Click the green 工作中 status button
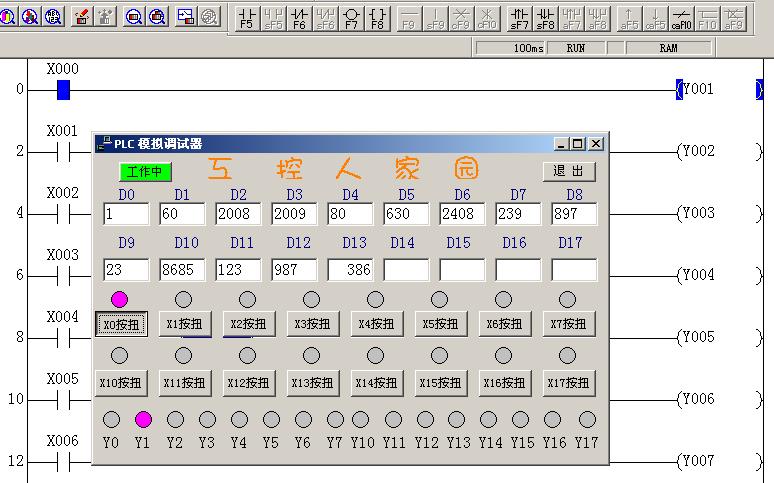The height and width of the screenshot is (483, 774). 146,171
